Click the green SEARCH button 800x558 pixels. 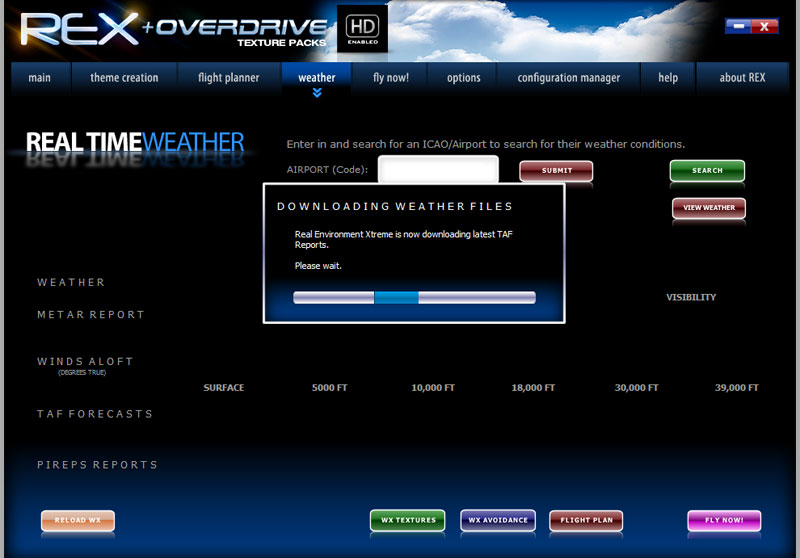(x=707, y=170)
